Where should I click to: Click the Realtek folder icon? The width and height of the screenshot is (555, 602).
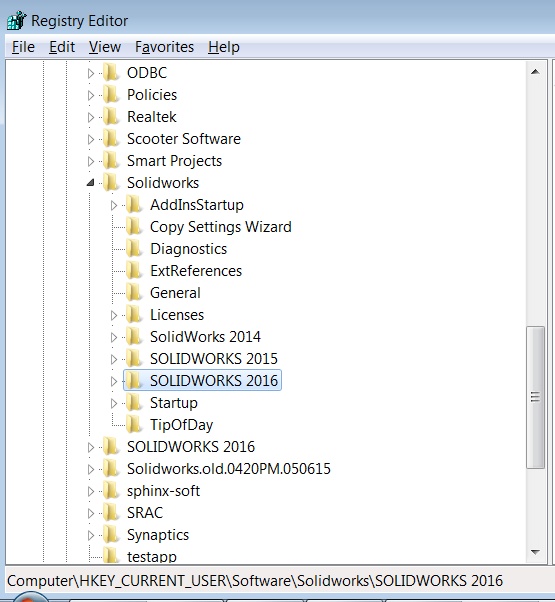(111, 116)
